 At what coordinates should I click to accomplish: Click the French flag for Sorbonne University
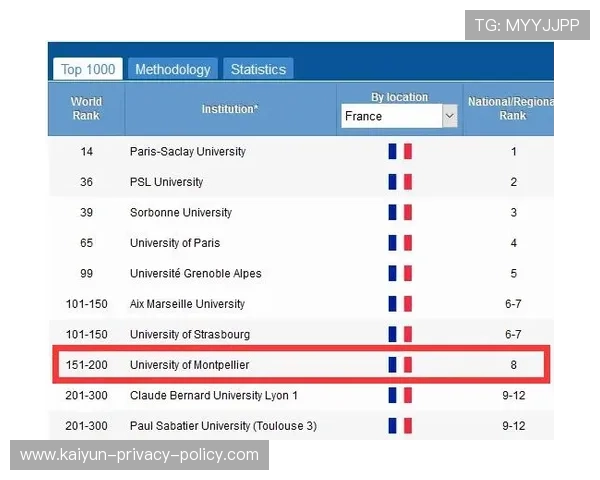click(400, 212)
